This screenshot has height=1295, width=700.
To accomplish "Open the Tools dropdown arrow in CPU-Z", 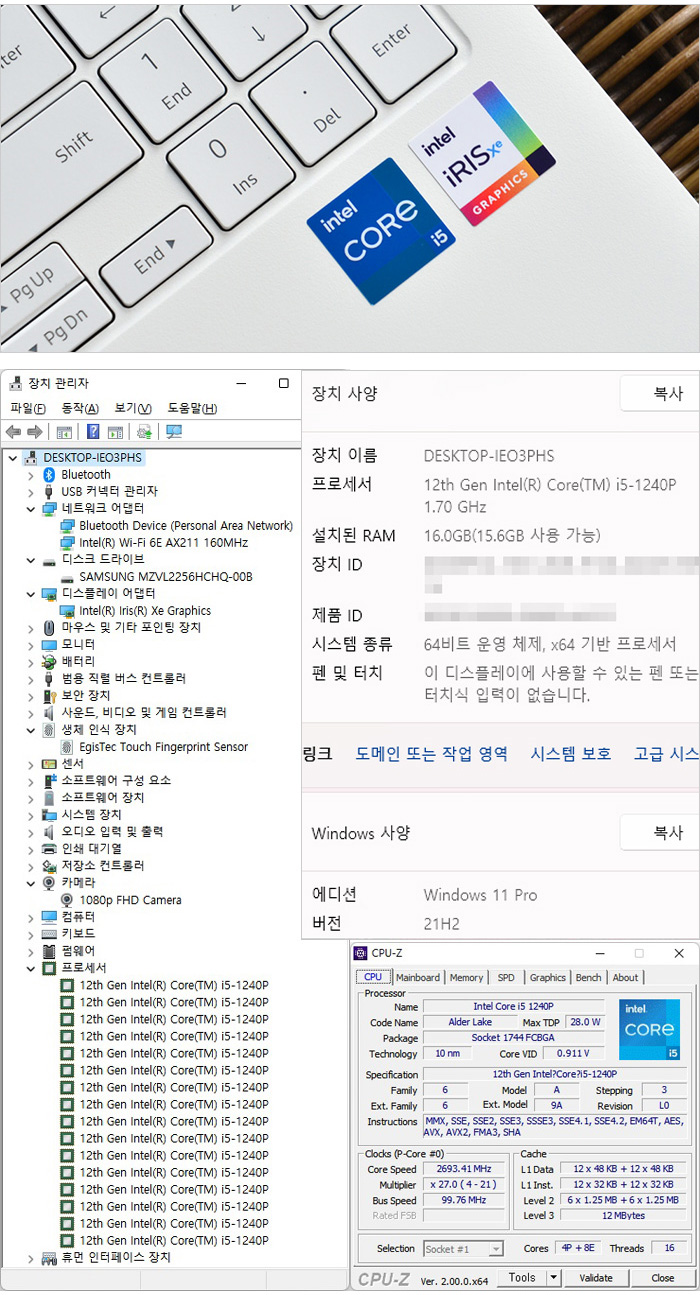I will click(553, 1277).
